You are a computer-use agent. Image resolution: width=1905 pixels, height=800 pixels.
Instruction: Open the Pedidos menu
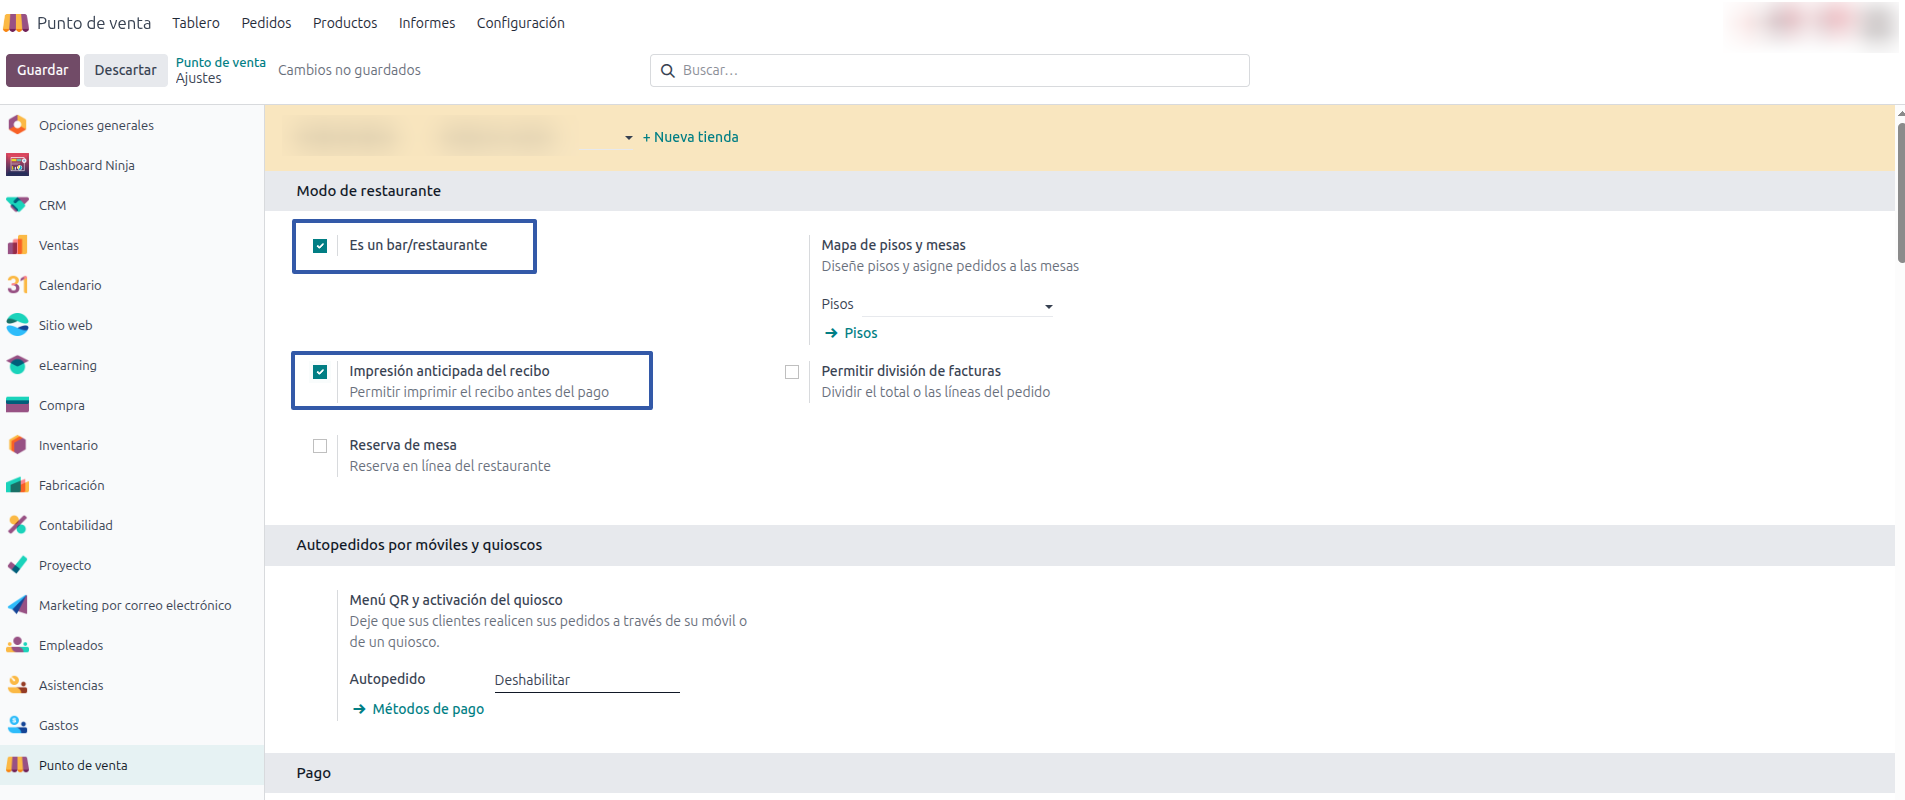click(266, 23)
